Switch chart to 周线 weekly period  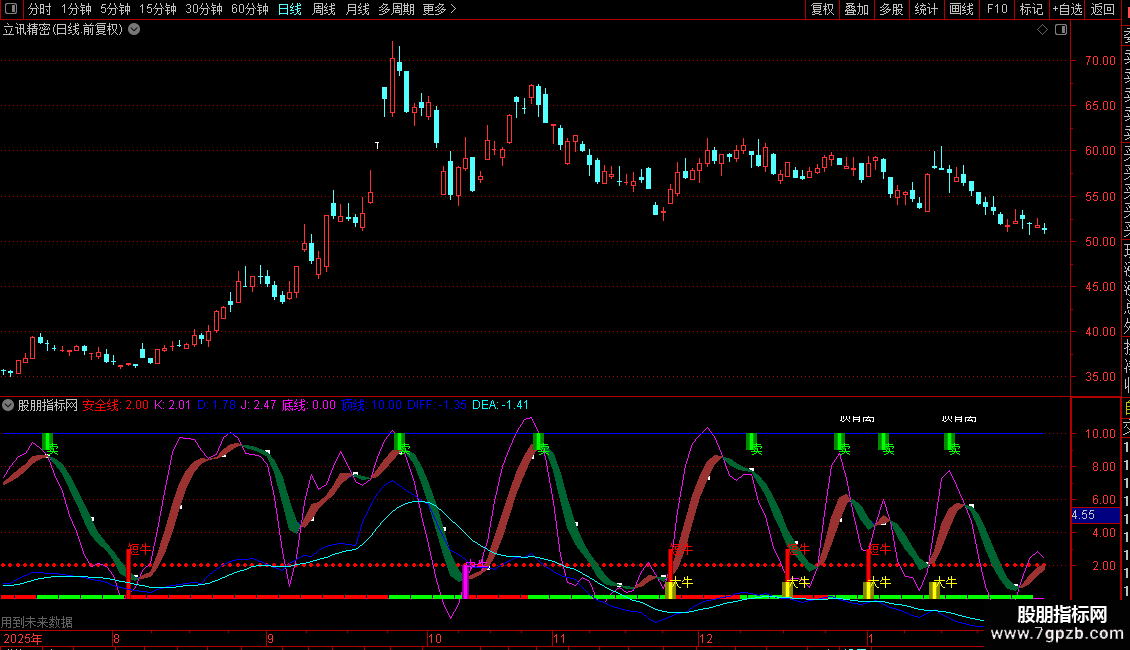click(x=324, y=9)
